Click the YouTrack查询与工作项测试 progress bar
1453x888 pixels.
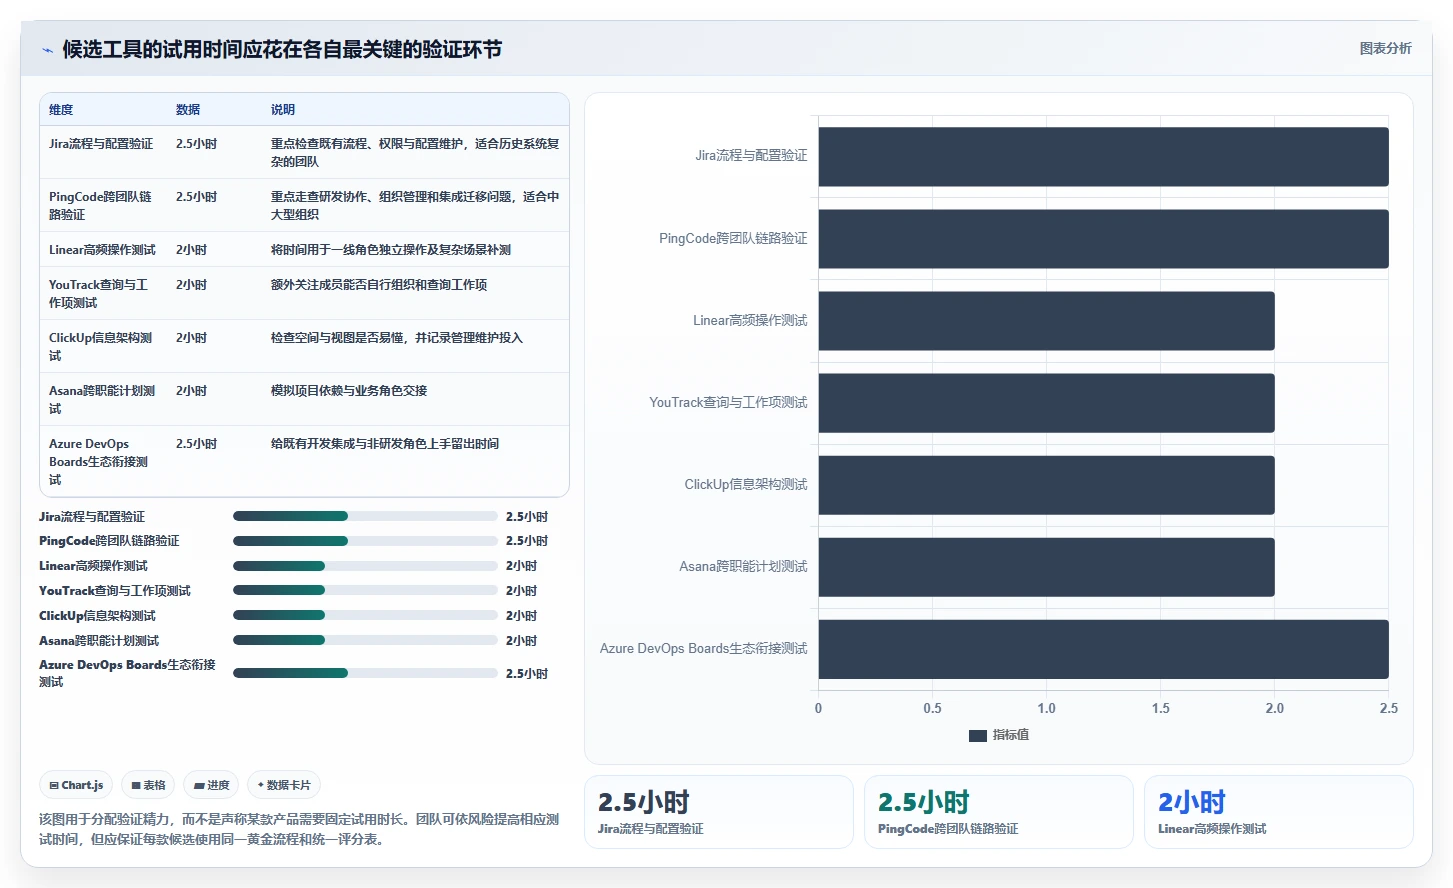point(365,590)
